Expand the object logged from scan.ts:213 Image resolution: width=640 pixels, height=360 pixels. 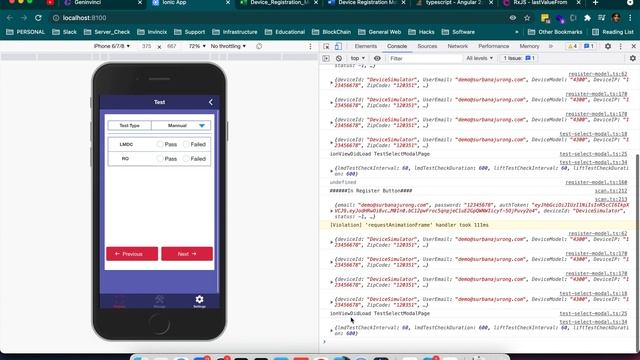click(x=331, y=211)
